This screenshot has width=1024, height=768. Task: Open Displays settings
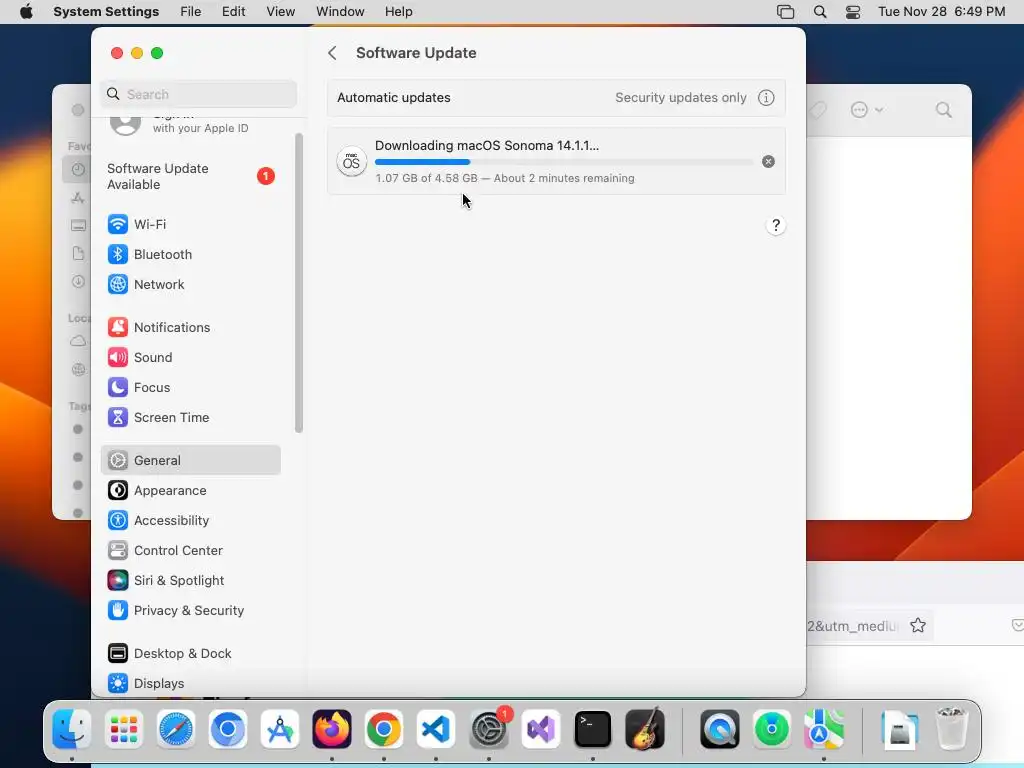191,684
